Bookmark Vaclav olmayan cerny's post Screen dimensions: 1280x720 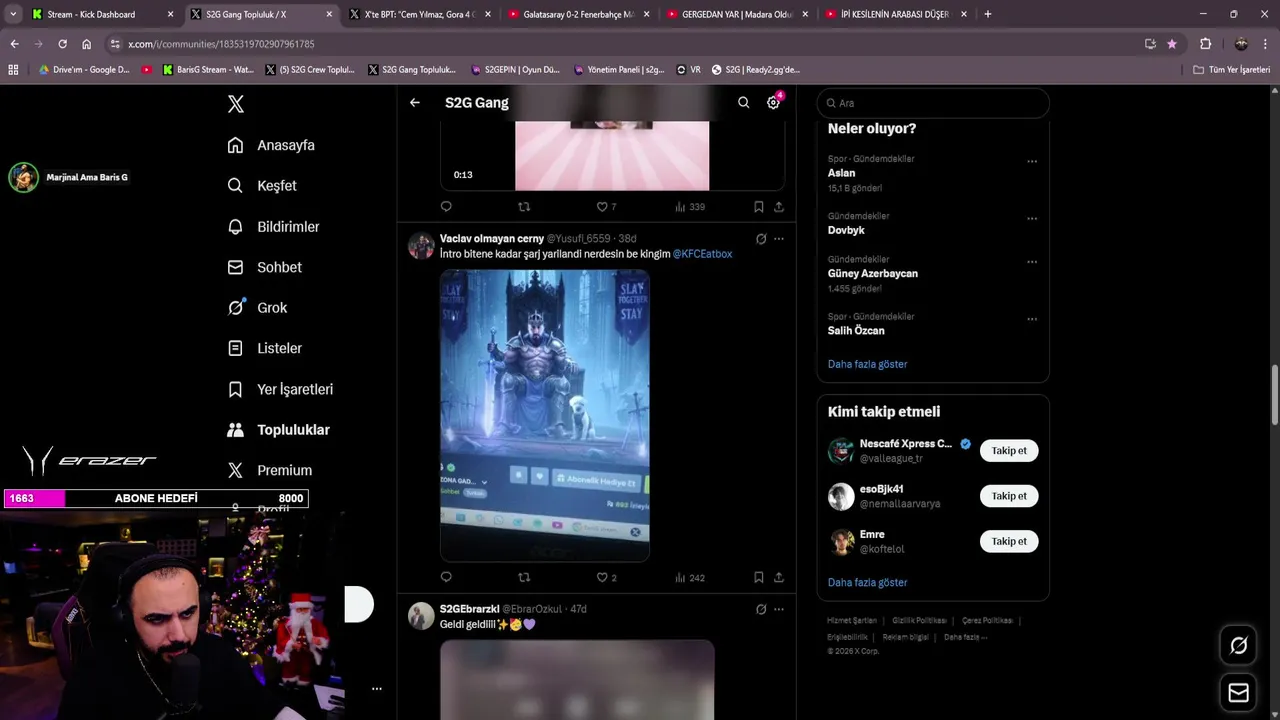click(758, 577)
